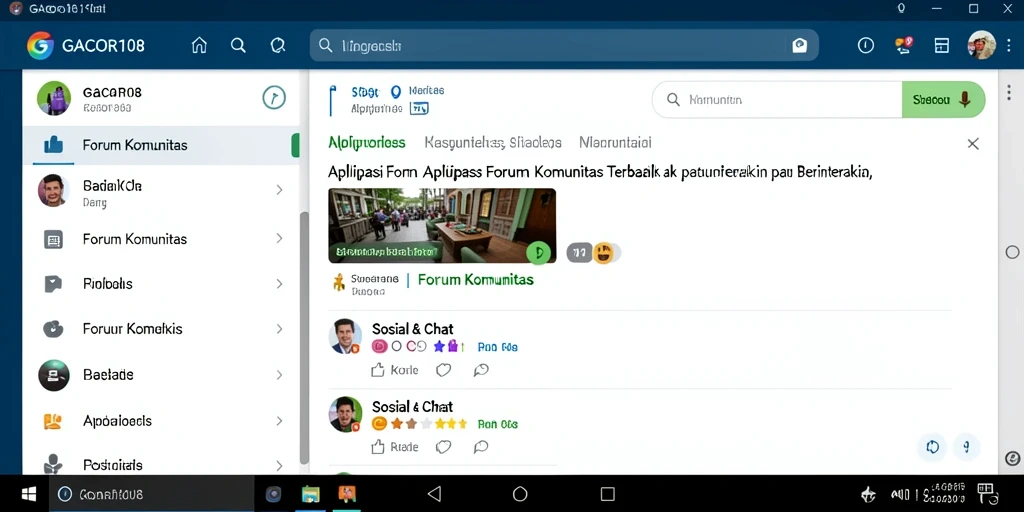Click the Komunitas search input field

(x=777, y=99)
